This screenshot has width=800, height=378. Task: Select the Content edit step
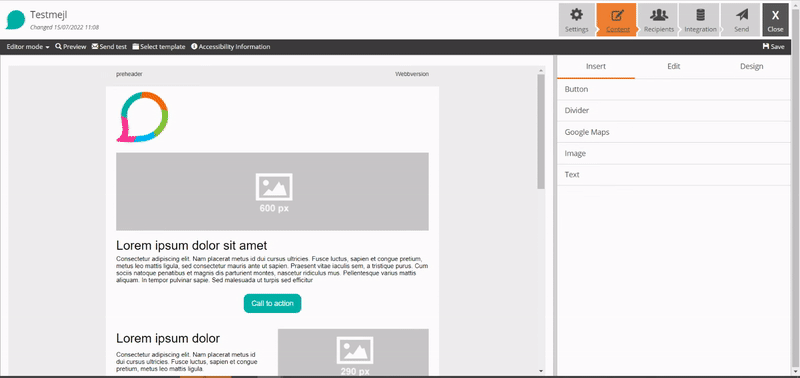(x=617, y=20)
